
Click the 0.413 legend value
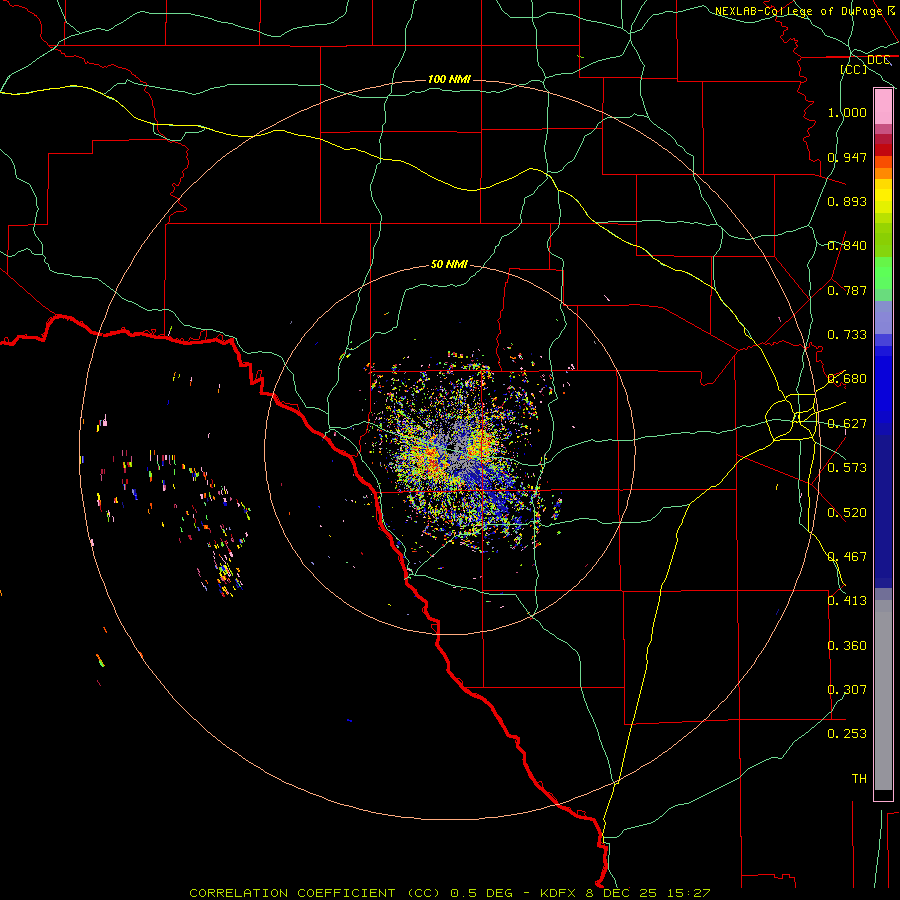click(847, 601)
